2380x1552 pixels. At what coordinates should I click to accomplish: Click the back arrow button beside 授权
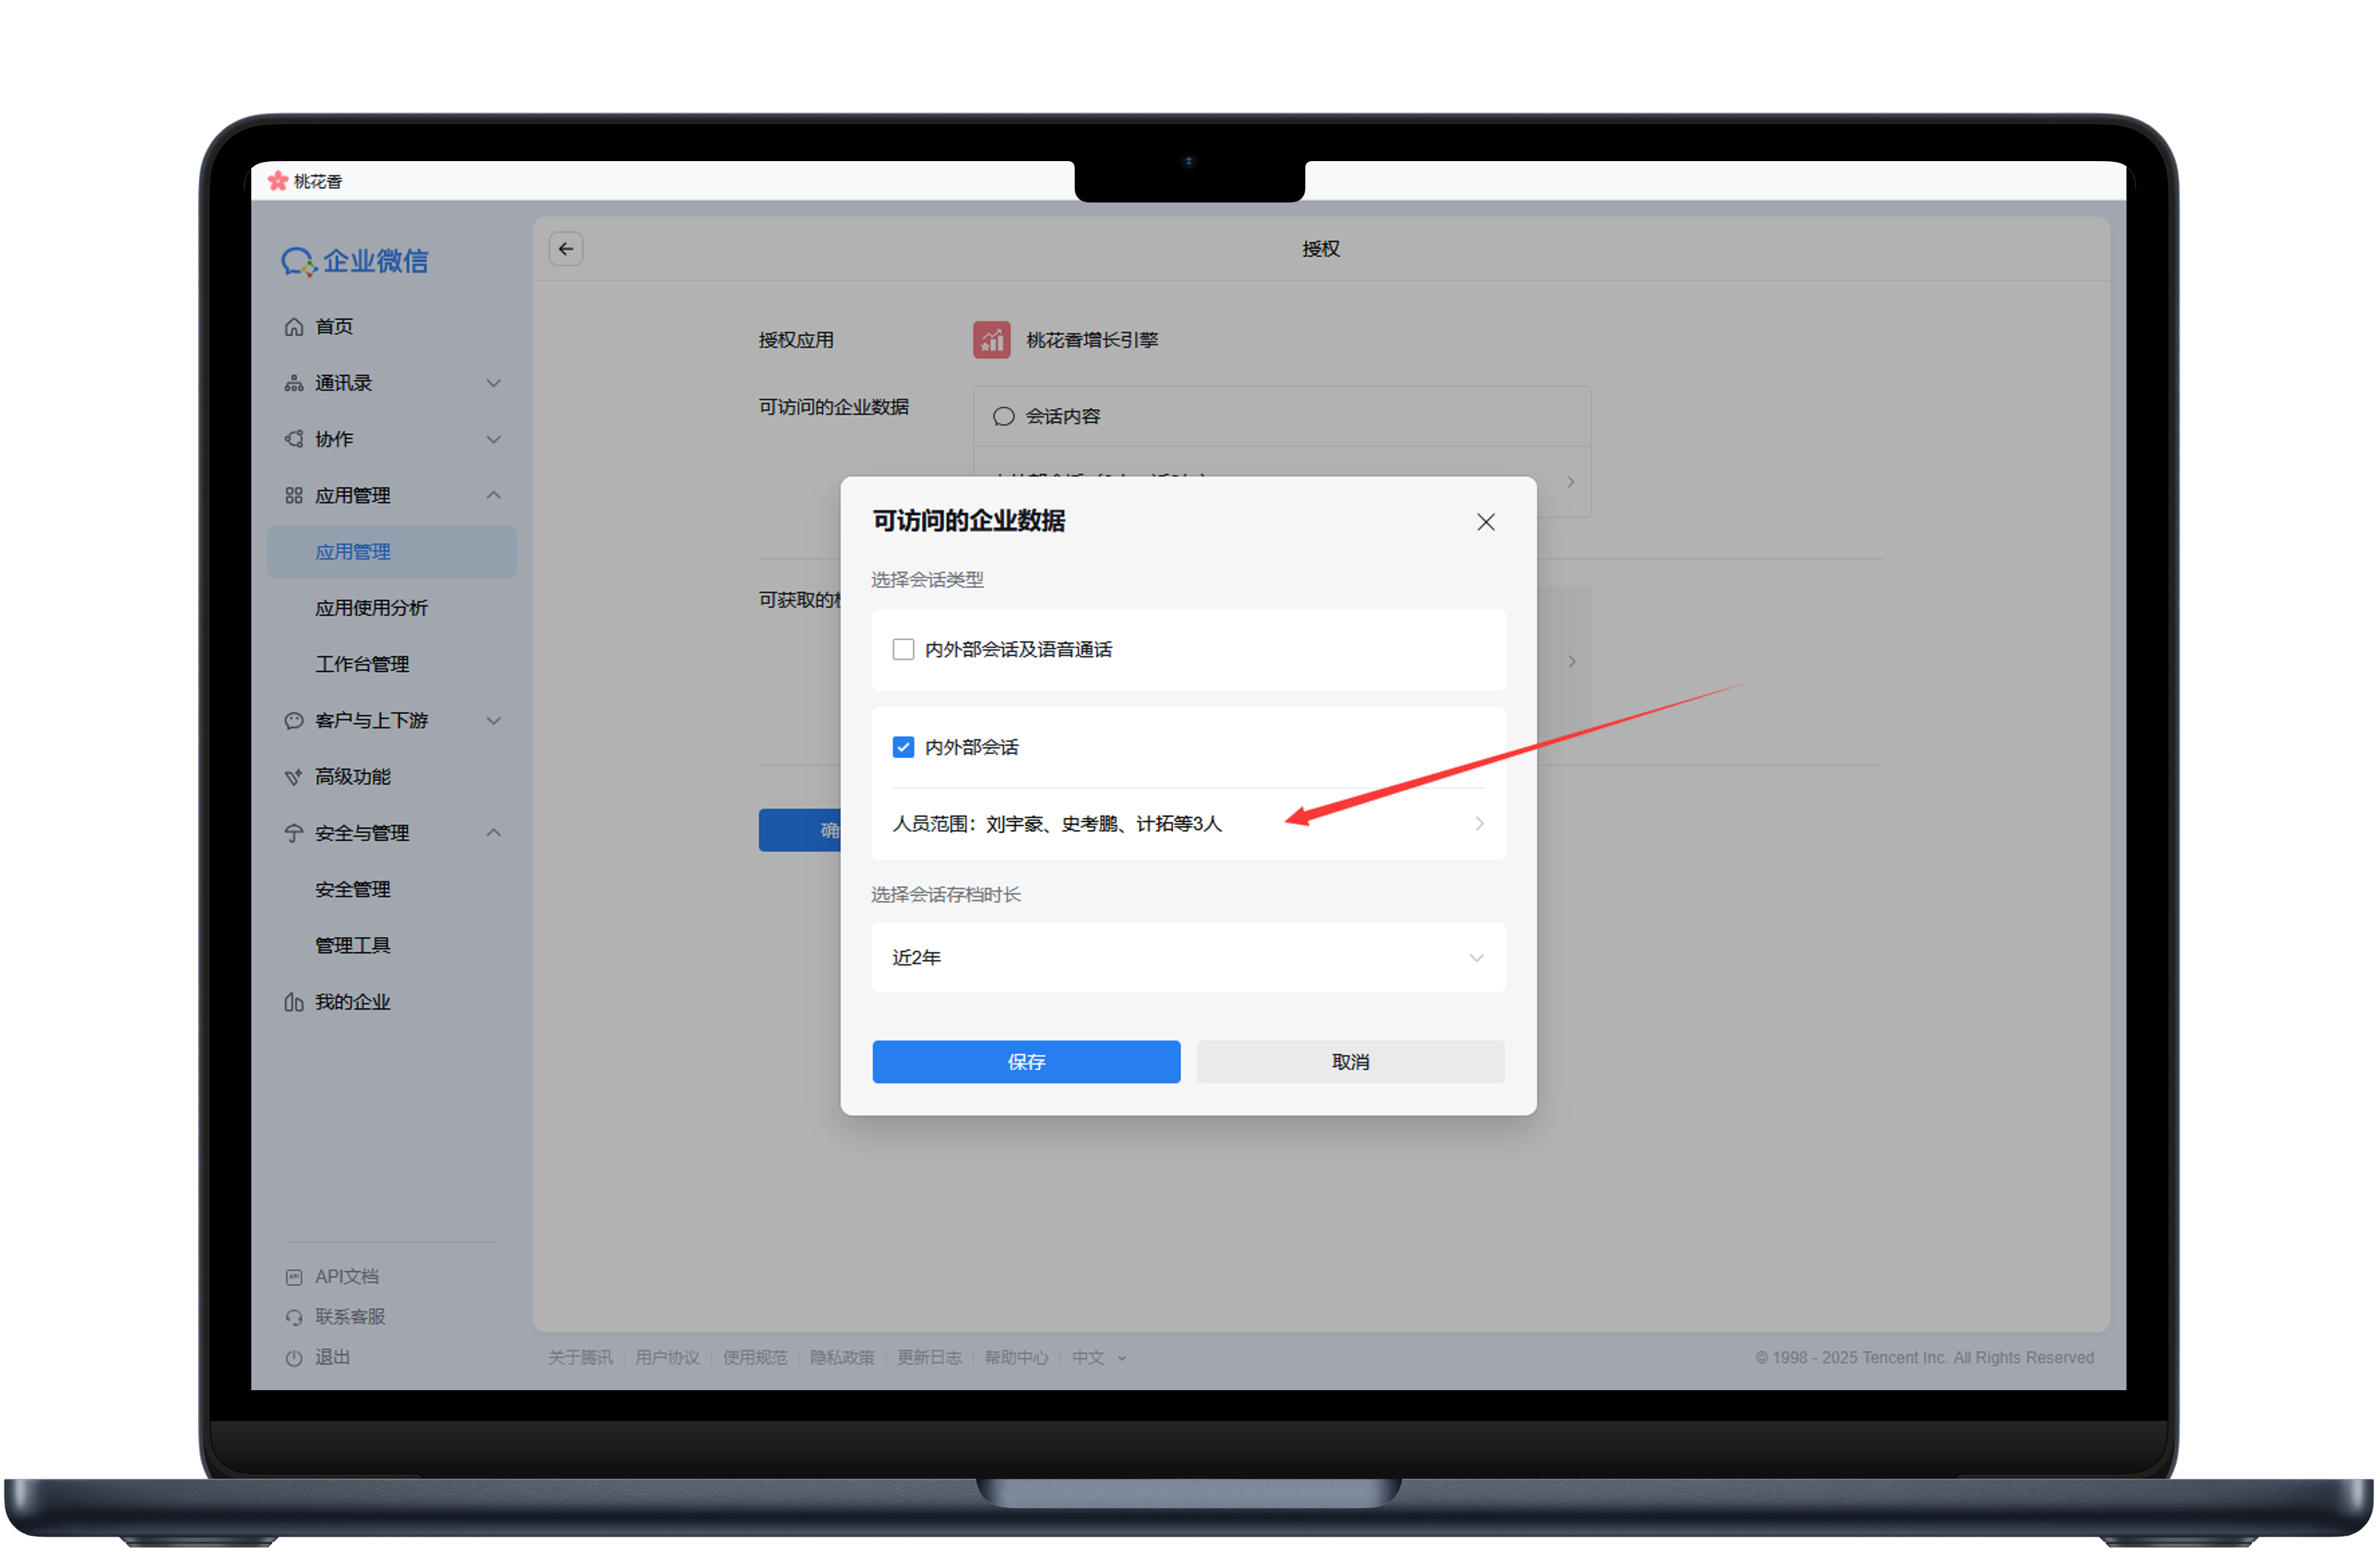coord(566,249)
